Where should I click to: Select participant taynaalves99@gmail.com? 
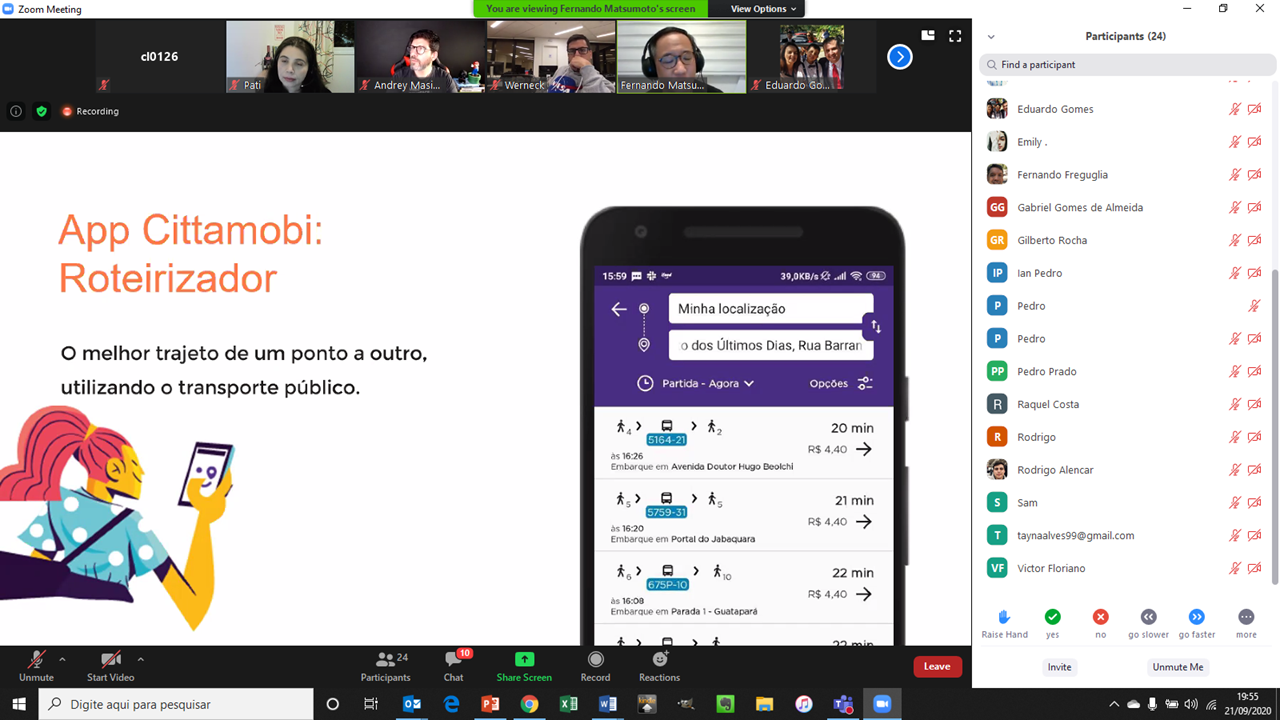click(1125, 535)
